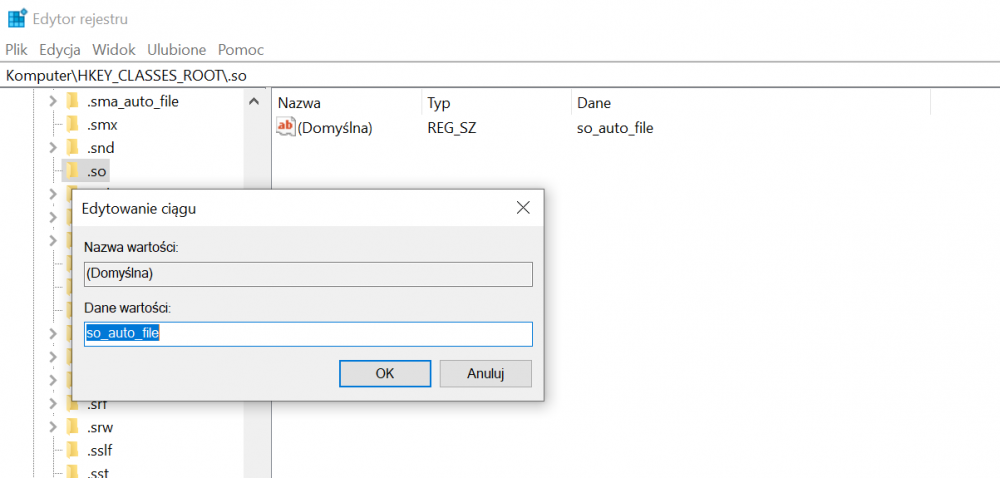
Task: Click the .sma_auto_file folder icon
Action: pos(72,101)
